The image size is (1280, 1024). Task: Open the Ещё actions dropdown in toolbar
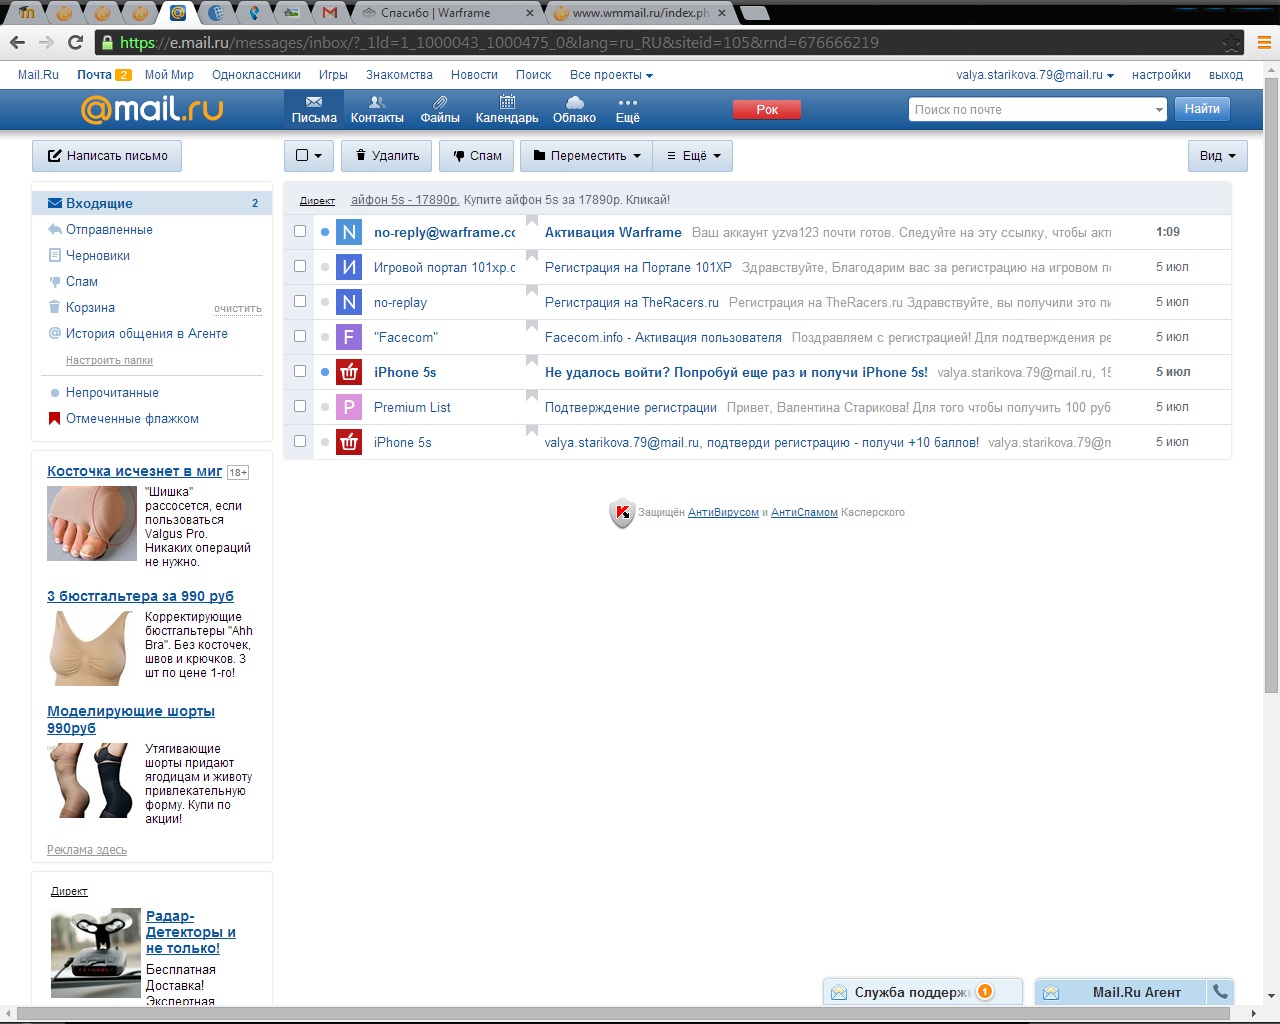[x=693, y=156]
